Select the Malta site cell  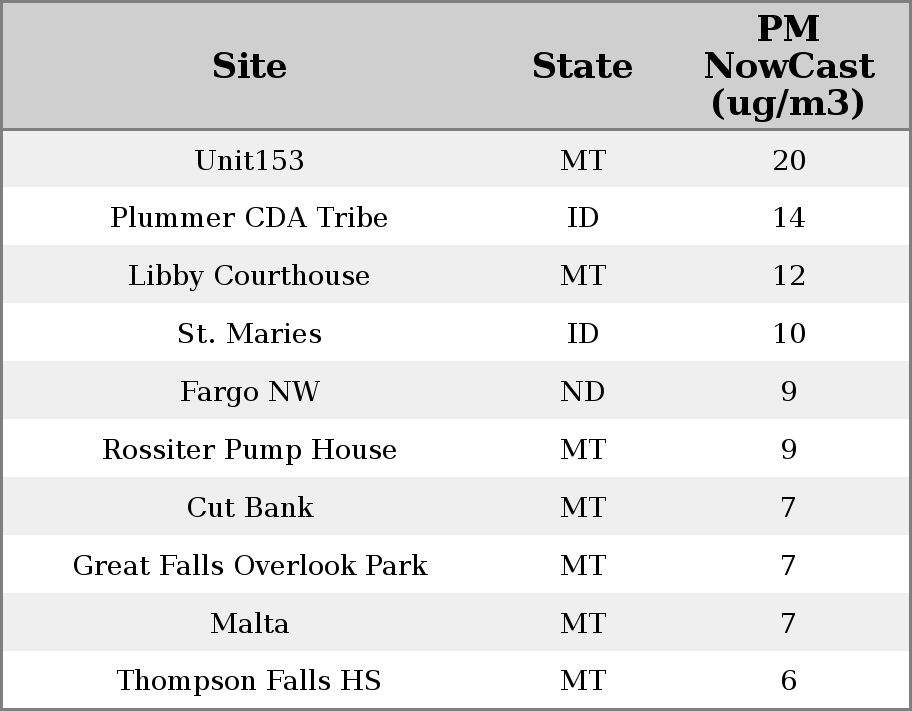[x=249, y=624]
